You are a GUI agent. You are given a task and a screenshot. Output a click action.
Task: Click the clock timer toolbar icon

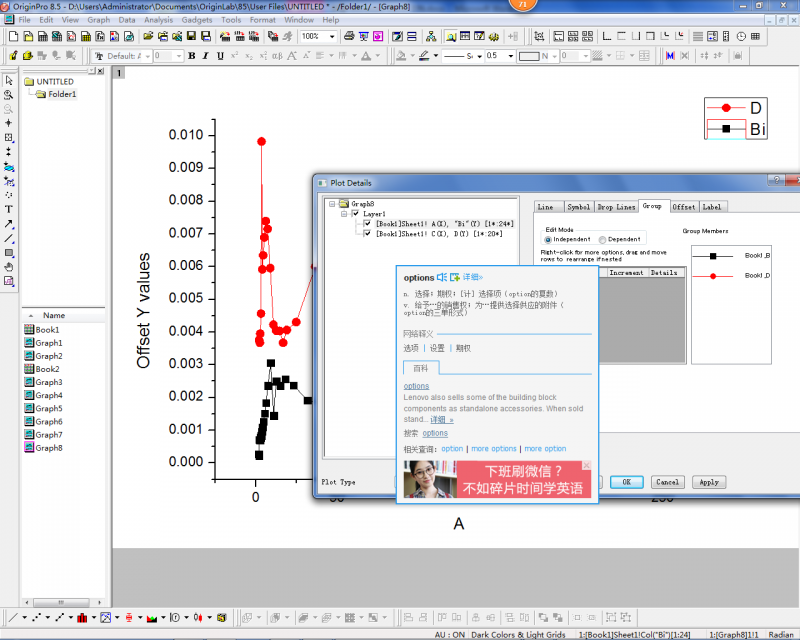tap(741, 36)
